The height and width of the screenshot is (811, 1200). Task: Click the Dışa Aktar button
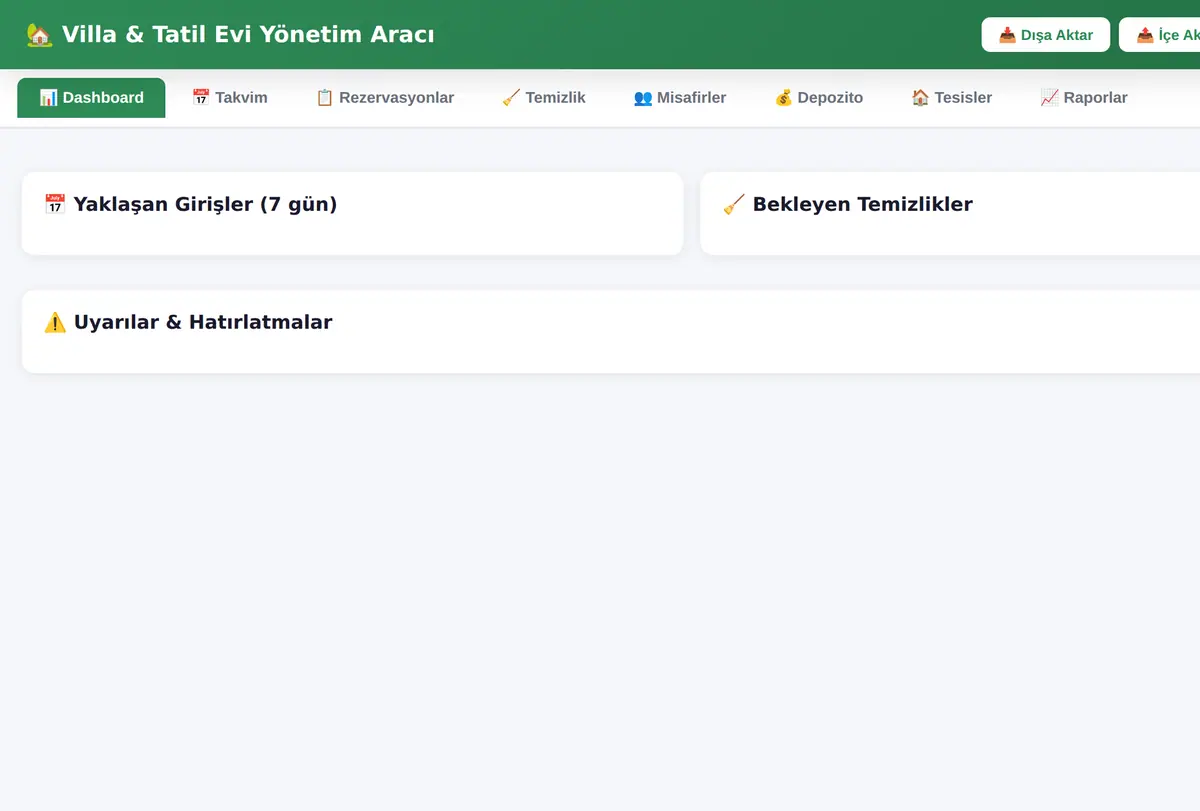click(1046, 35)
